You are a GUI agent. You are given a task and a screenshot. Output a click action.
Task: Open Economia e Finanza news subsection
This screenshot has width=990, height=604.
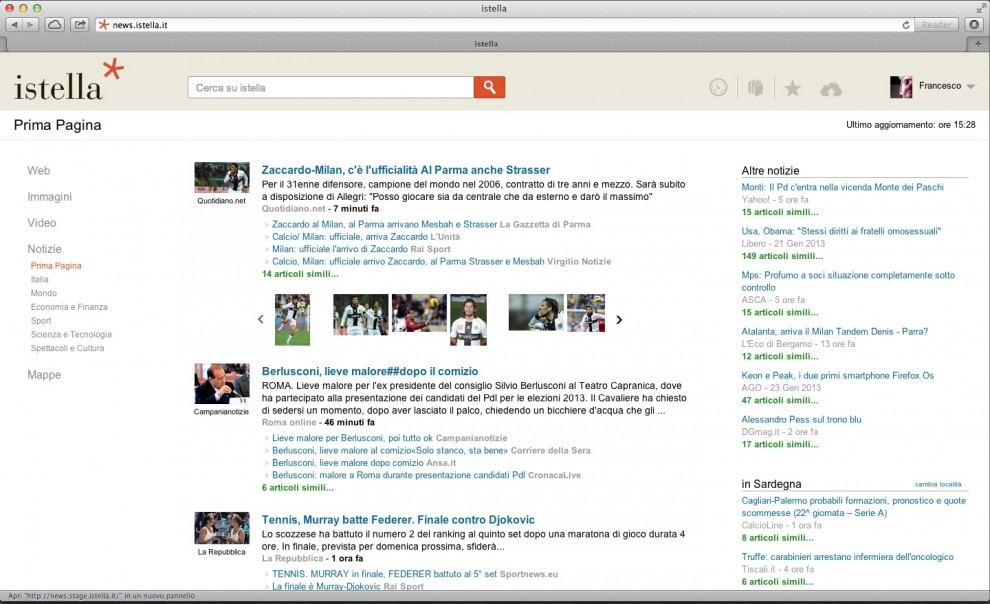69,307
